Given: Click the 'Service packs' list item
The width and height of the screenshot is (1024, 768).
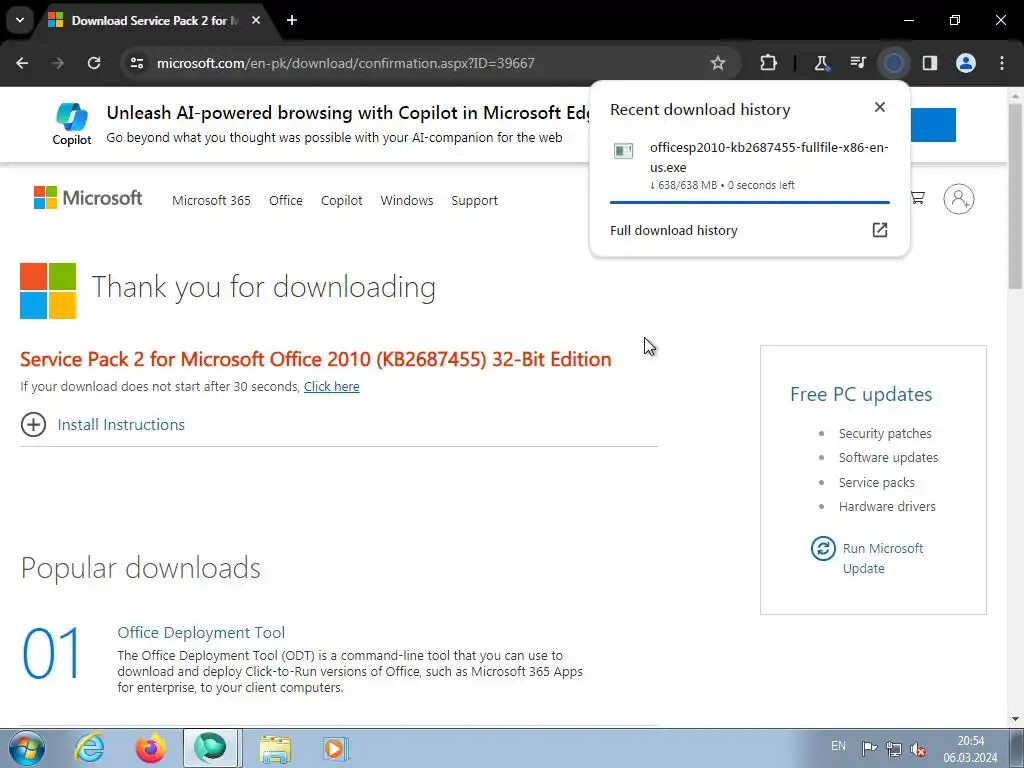Looking at the screenshot, I should 876,483.
